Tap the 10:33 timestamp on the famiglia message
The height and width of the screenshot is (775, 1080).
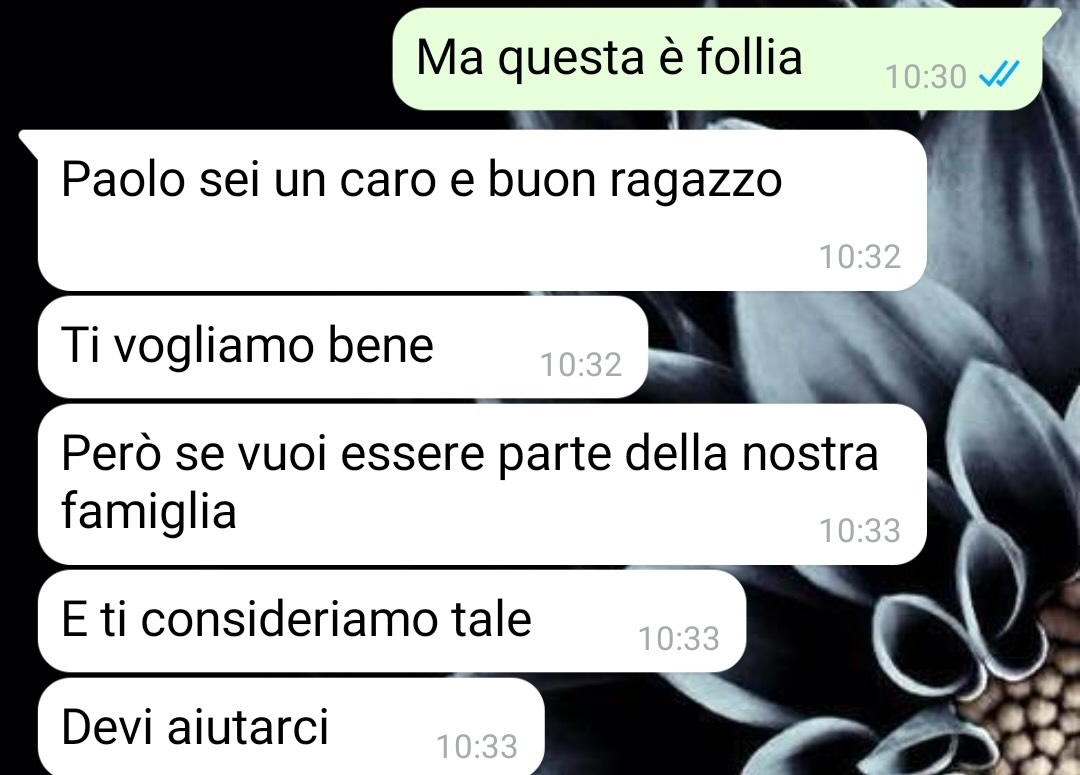(x=860, y=531)
